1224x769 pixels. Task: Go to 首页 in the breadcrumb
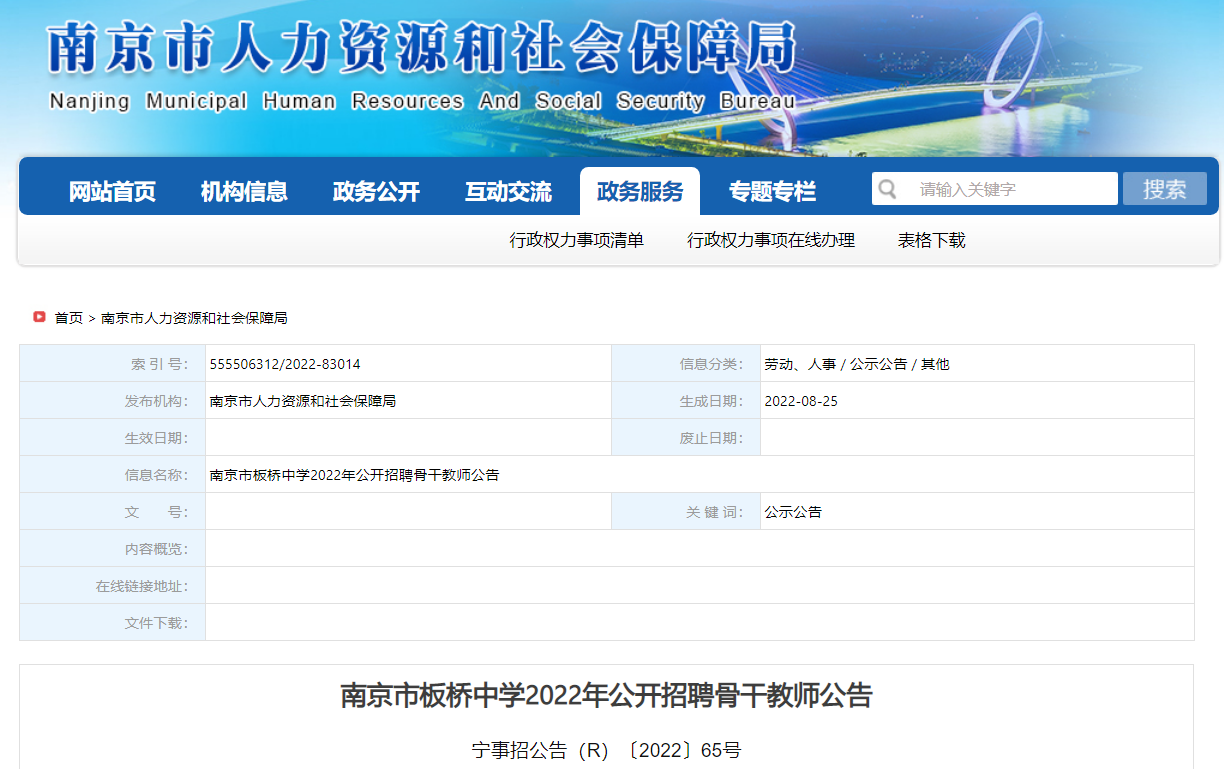pyautogui.click(x=69, y=318)
